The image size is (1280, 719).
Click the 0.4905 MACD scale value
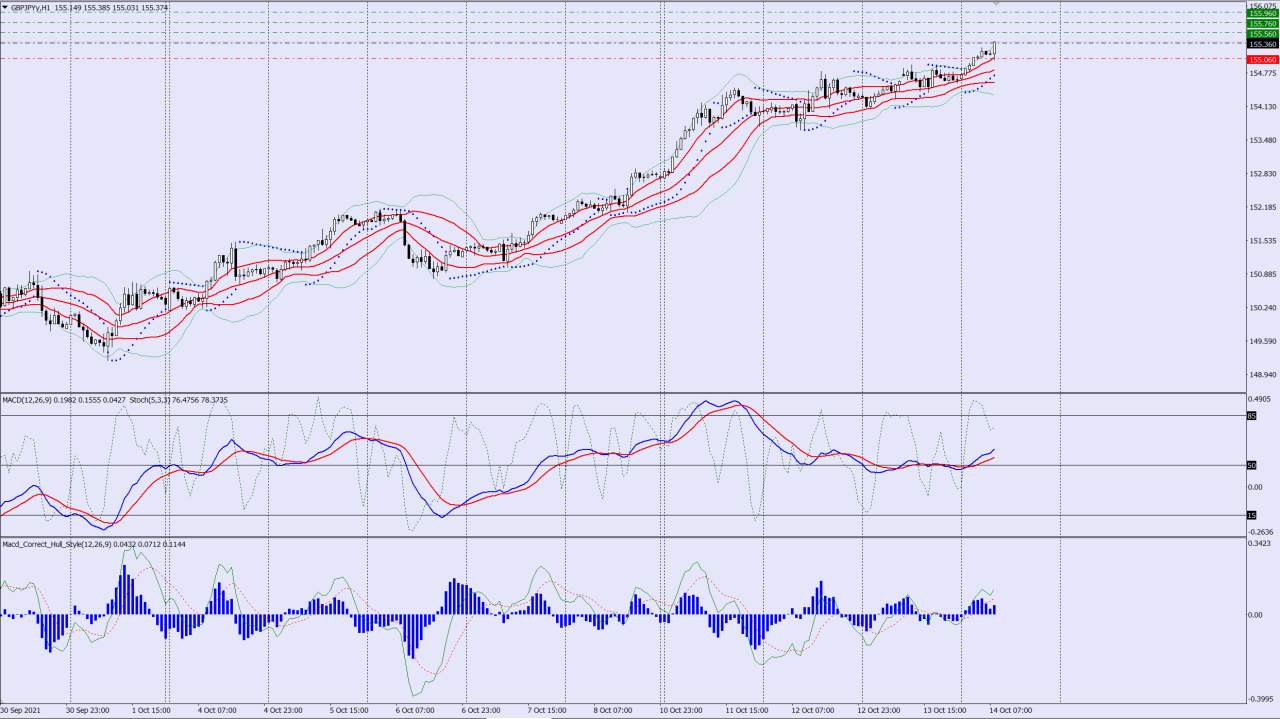point(1260,399)
